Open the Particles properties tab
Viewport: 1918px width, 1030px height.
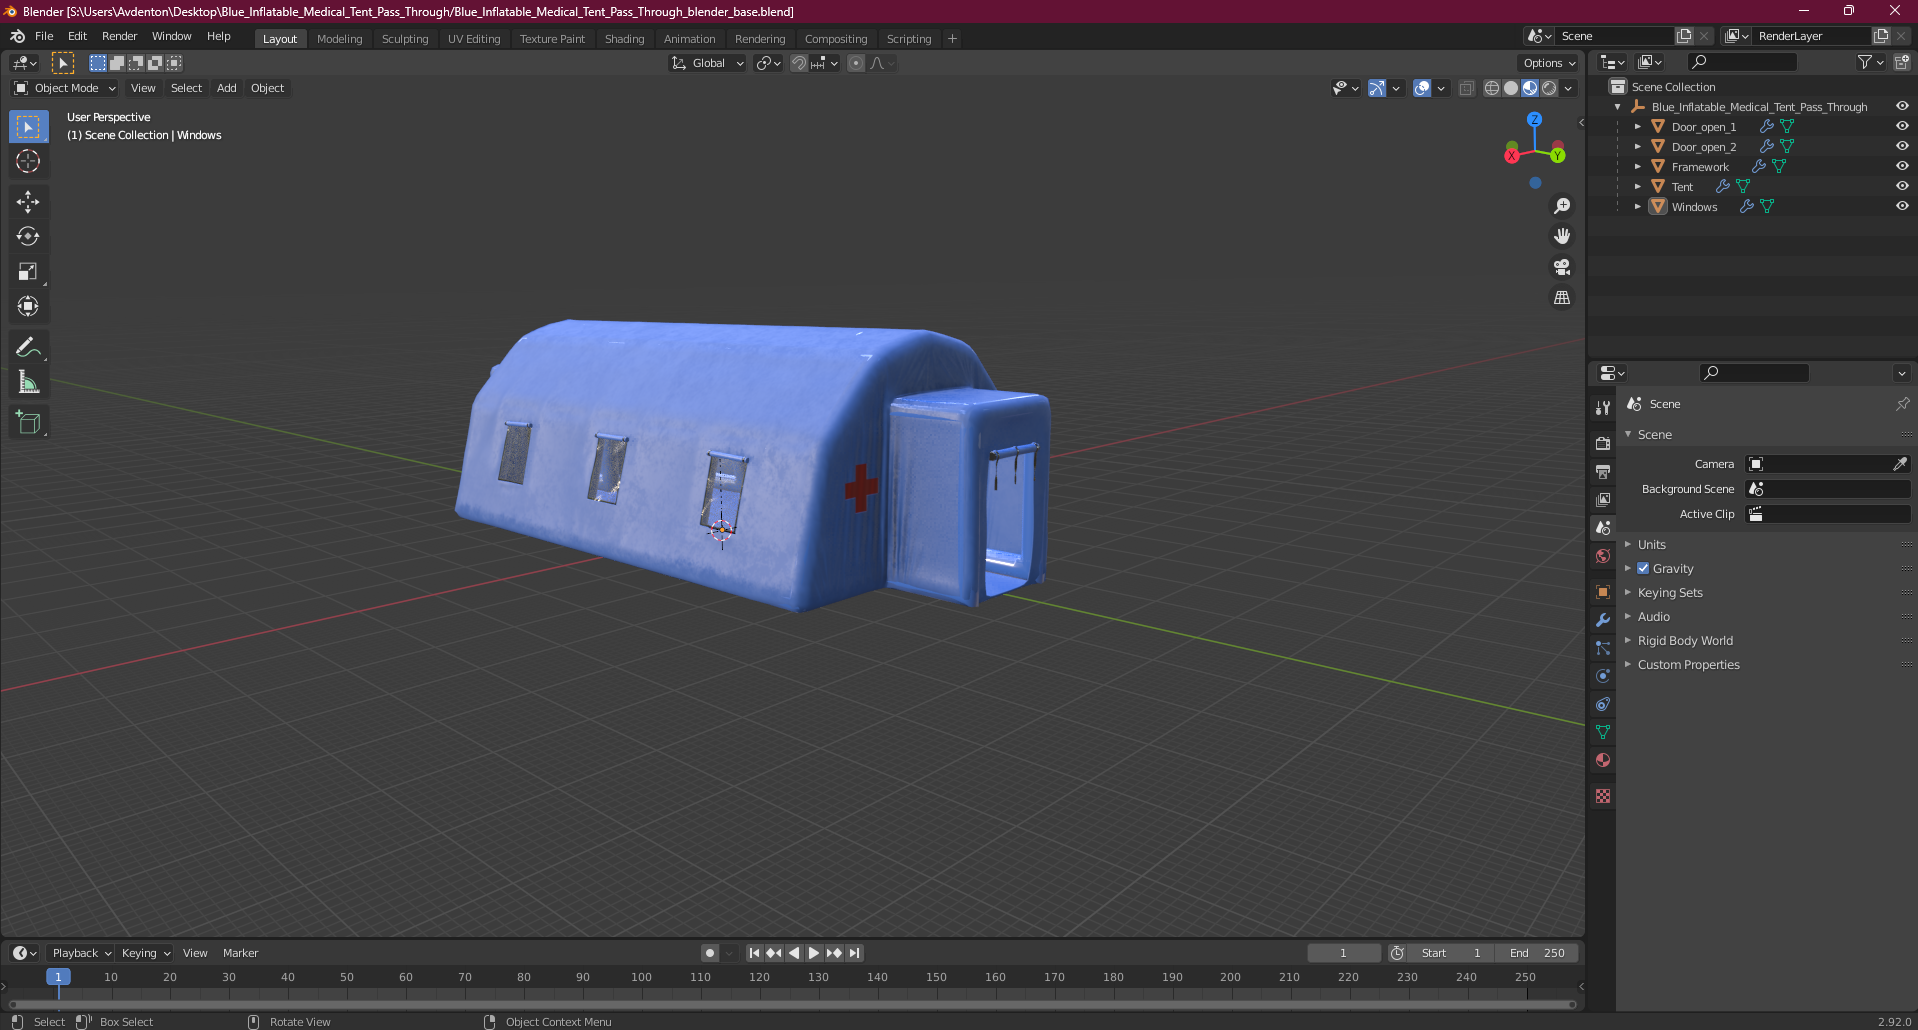pyautogui.click(x=1603, y=648)
